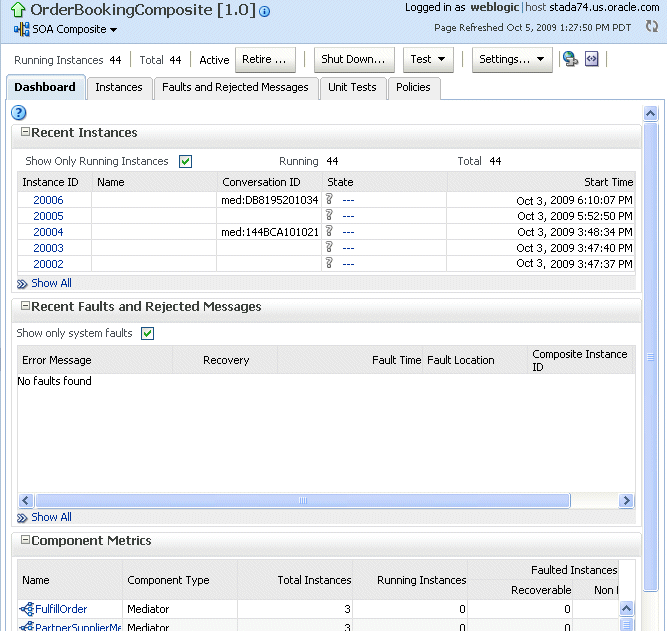Screen dimensions: 667x631
Task: Open instance 20006 link
Action: [48, 200]
